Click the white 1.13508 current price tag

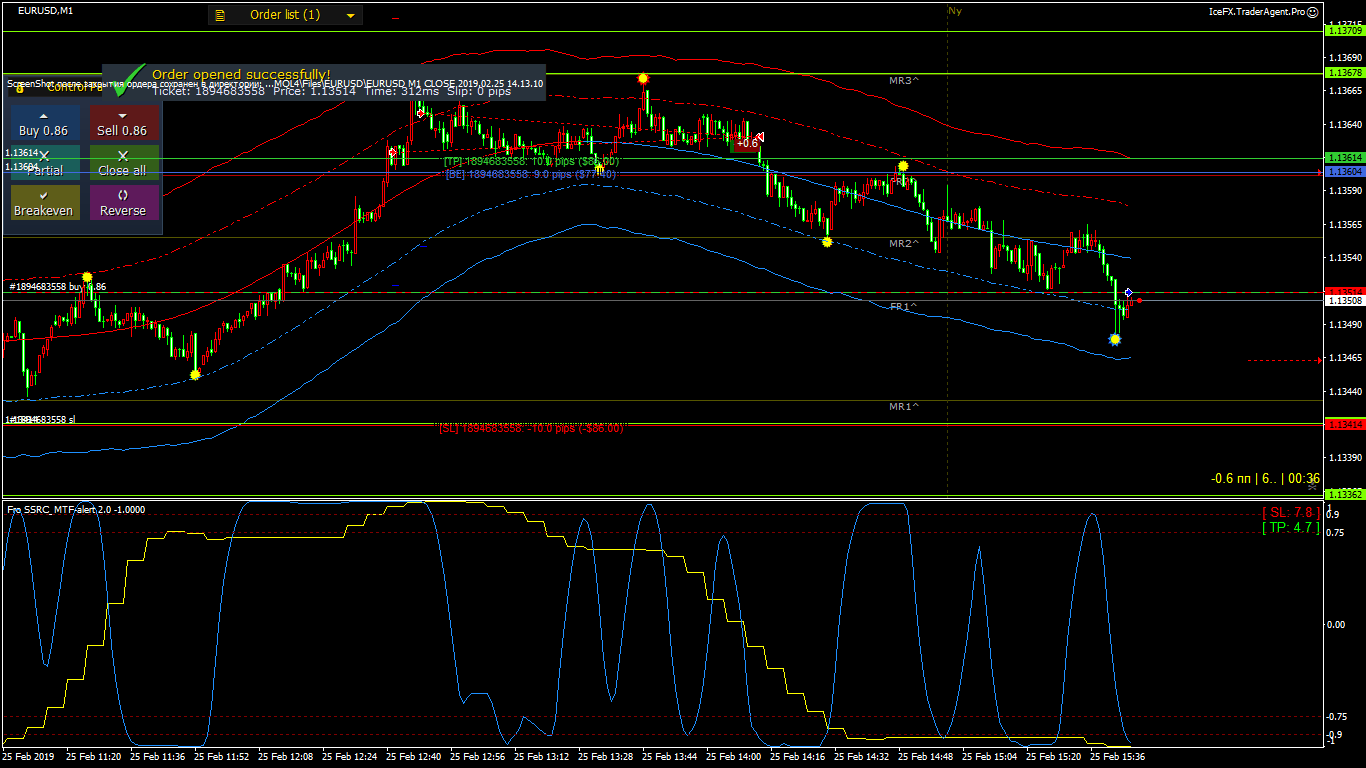[1344, 300]
